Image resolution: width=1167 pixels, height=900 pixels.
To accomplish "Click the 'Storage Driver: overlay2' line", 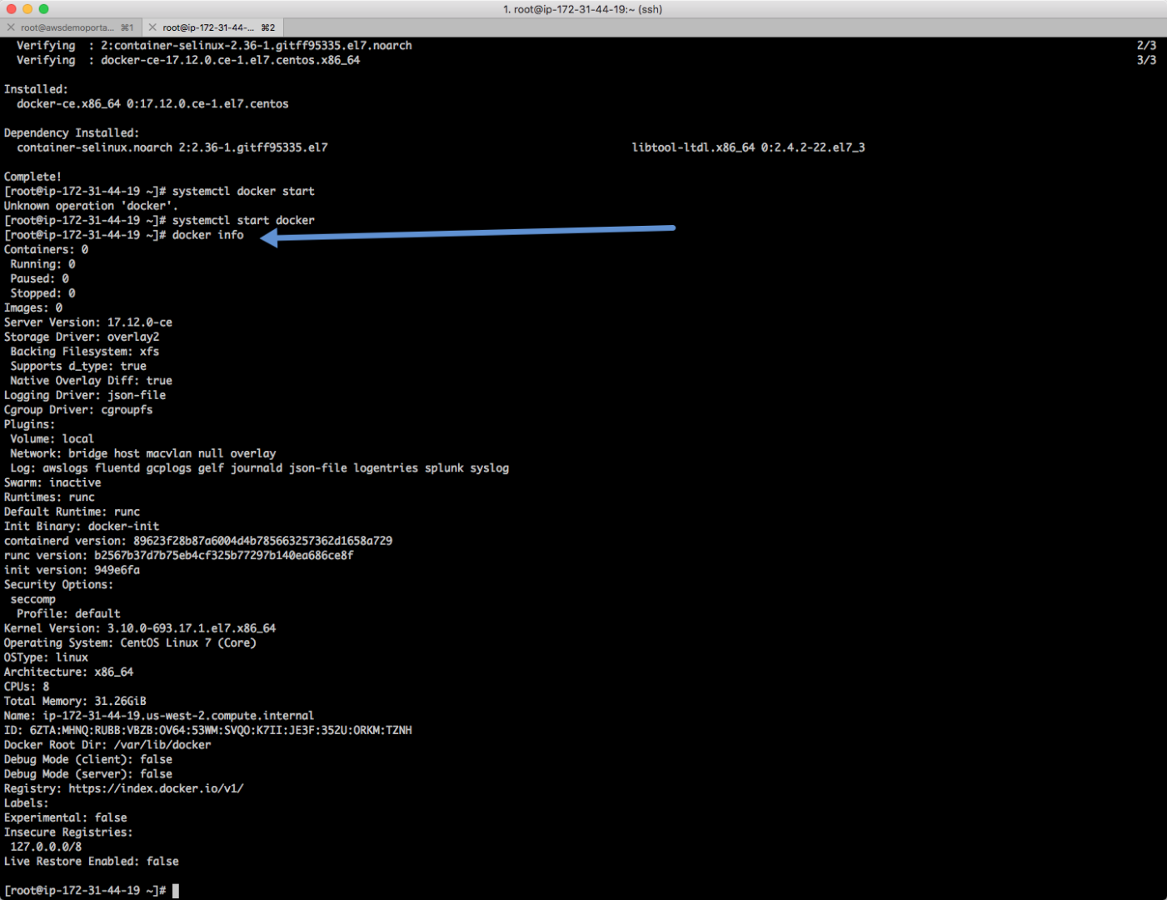I will (81, 337).
